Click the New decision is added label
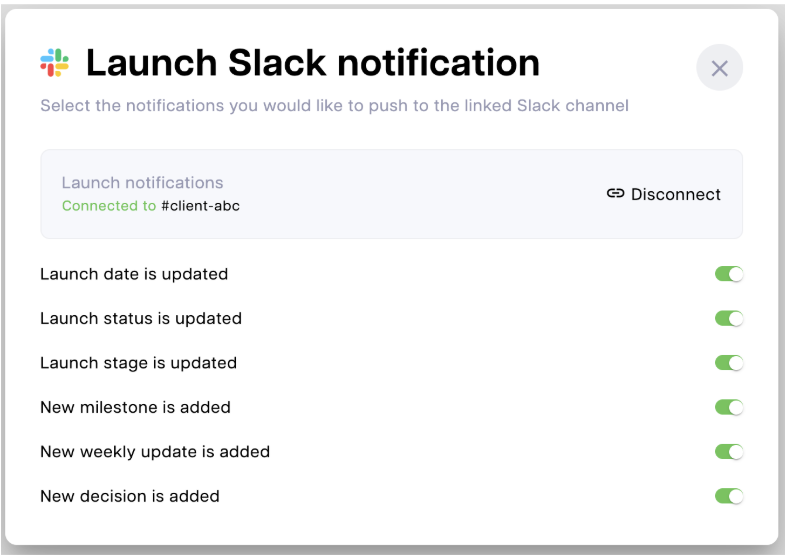This screenshot has height=558, width=788. (130, 496)
